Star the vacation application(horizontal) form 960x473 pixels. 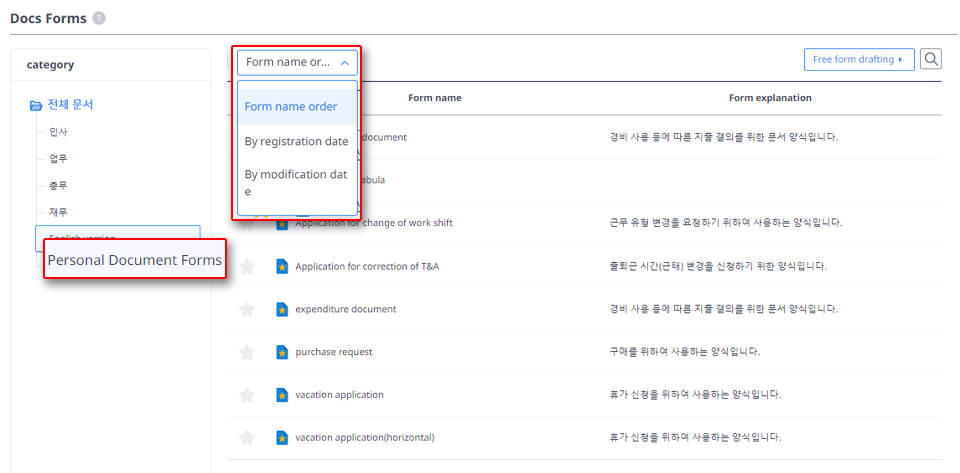pyautogui.click(x=247, y=438)
